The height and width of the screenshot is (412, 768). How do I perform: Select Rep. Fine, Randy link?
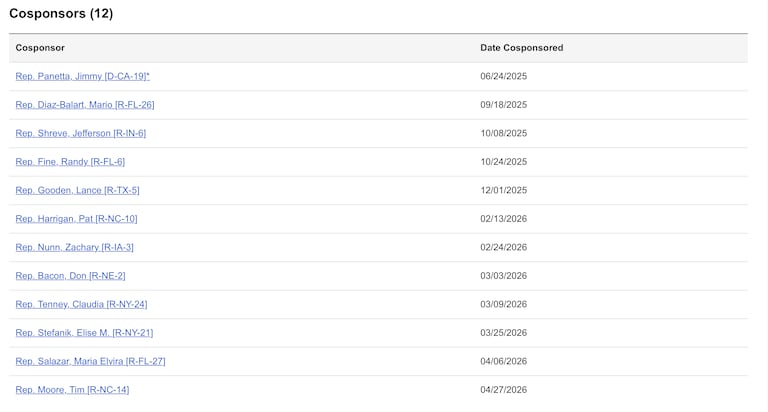point(70,162)
